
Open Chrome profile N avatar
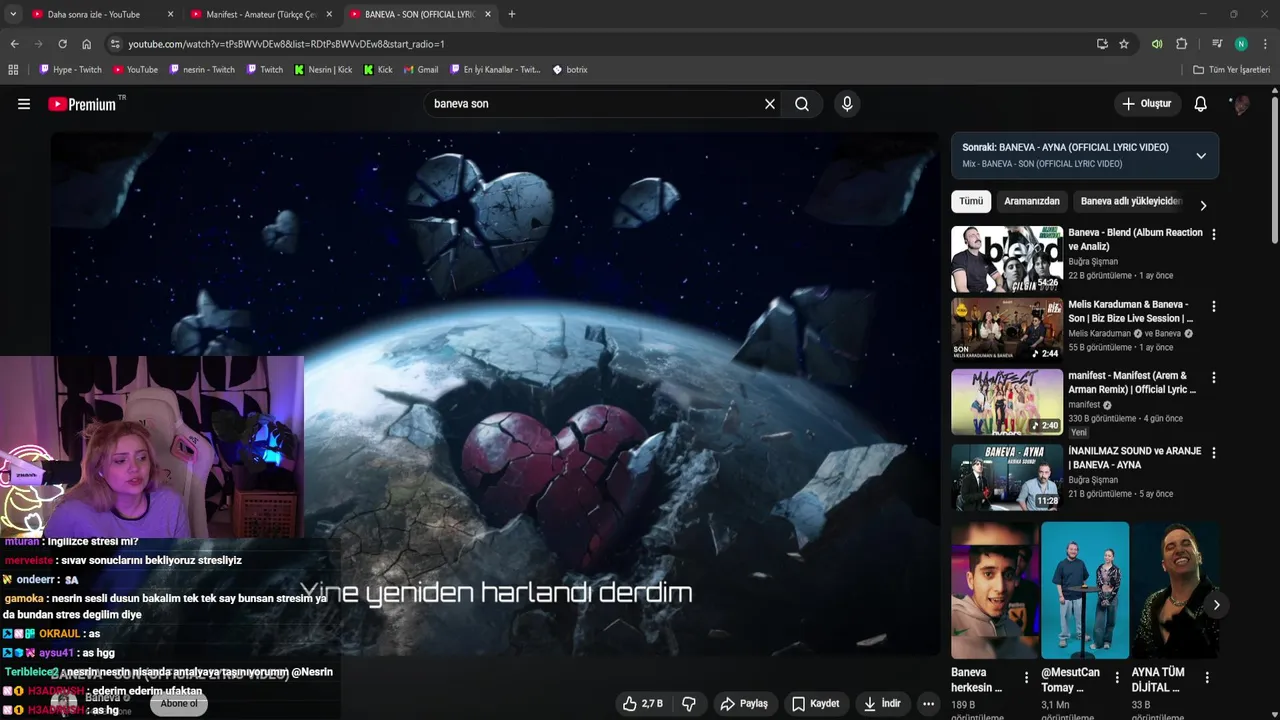(x=1241, y=44)
